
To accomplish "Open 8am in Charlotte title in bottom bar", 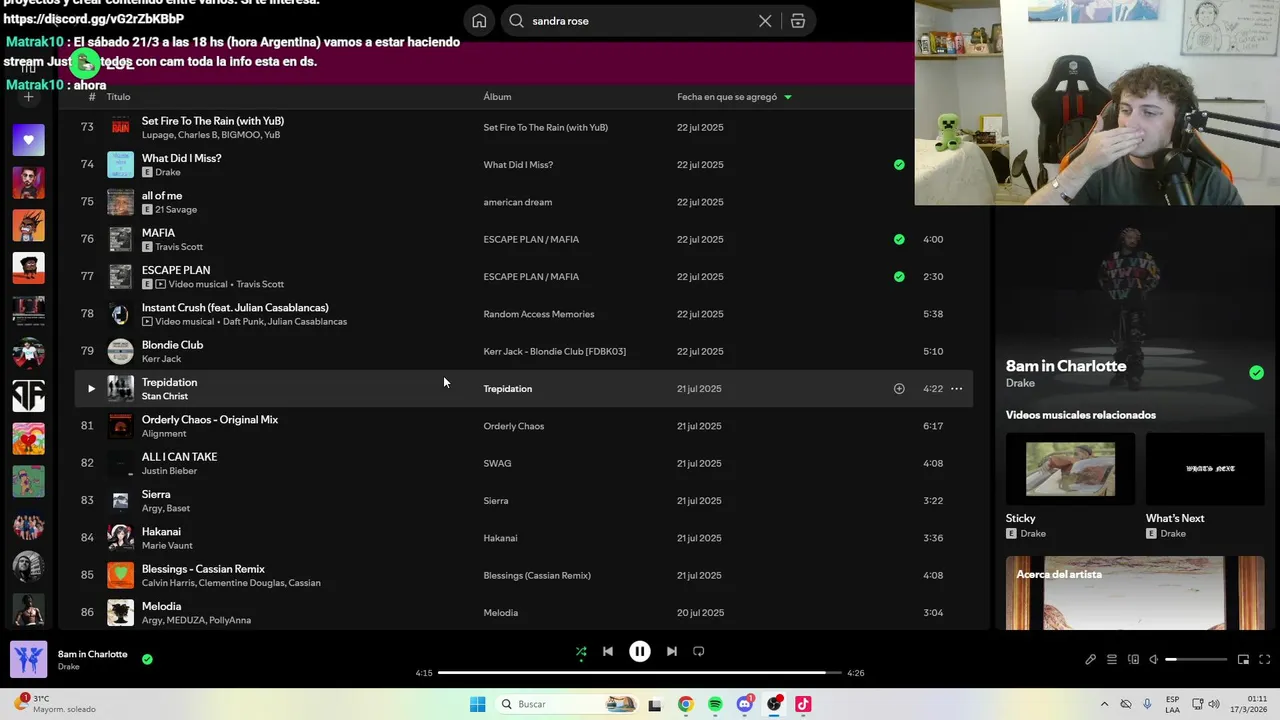I will coord(92,654).
